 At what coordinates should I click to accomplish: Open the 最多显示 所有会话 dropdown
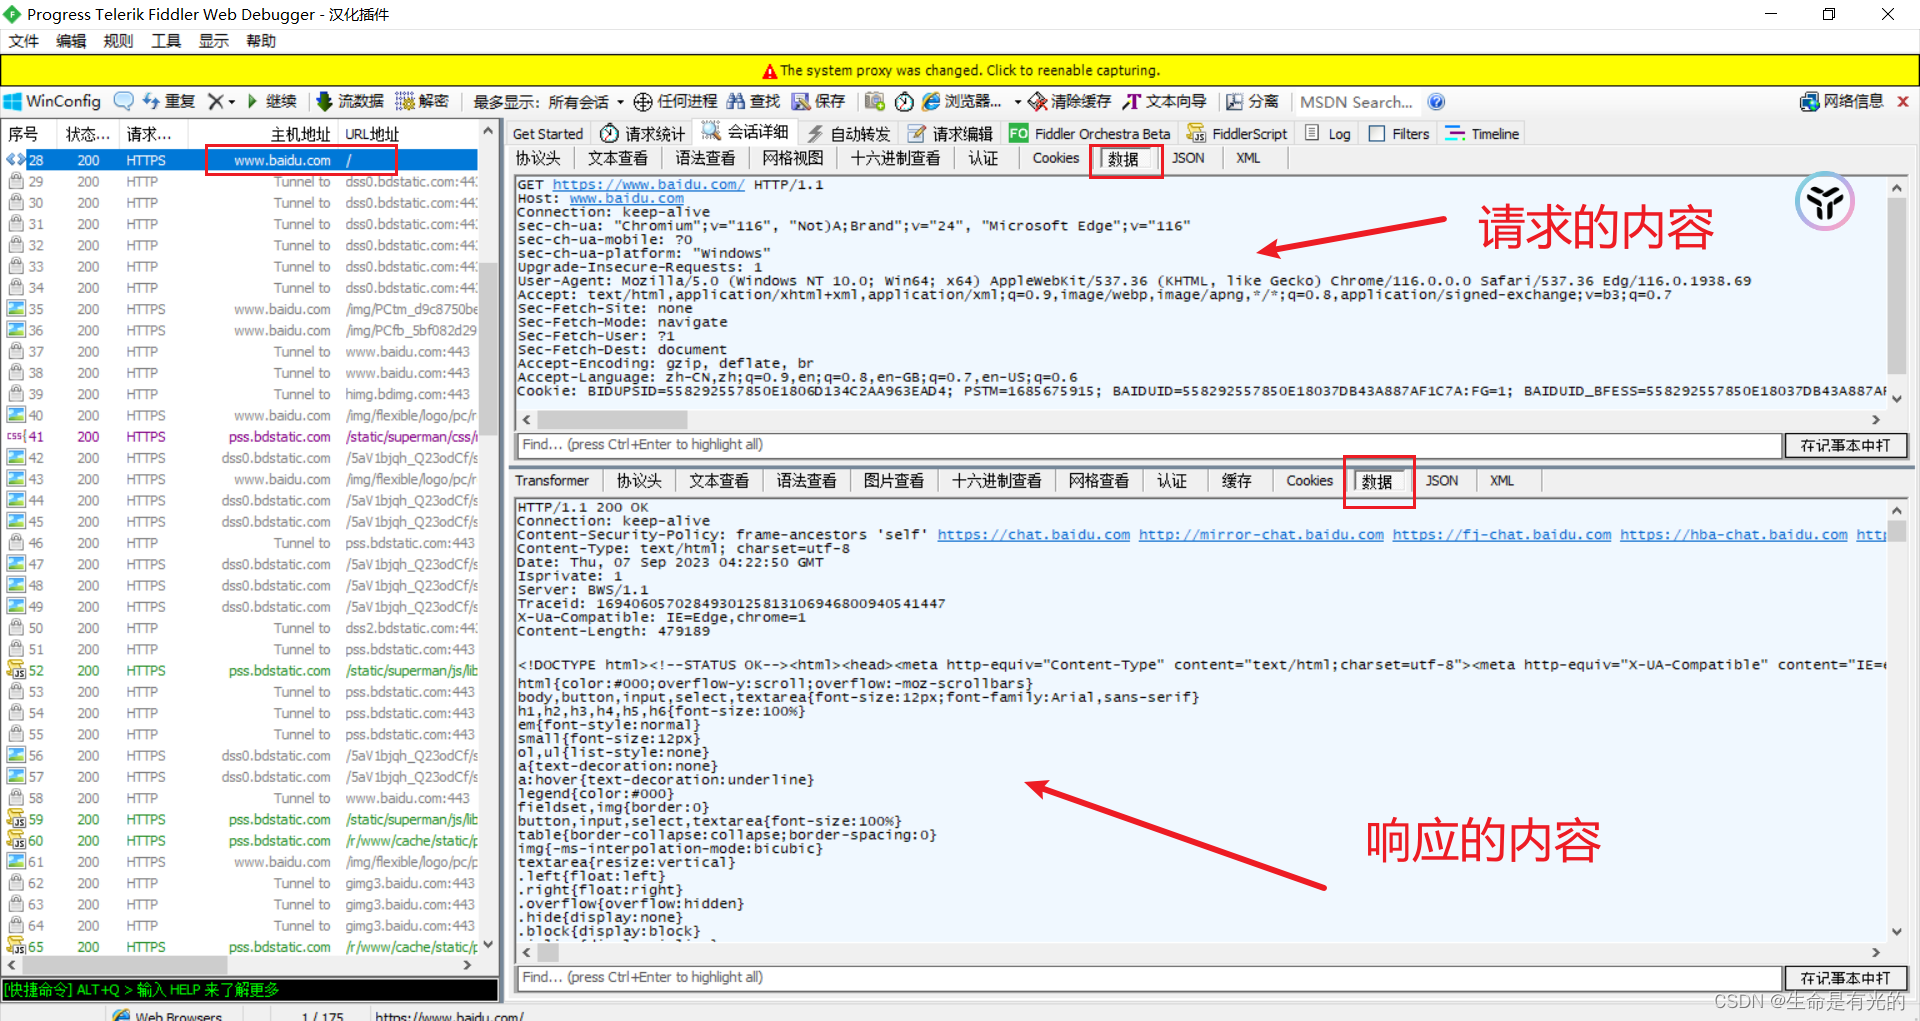[x=548, y=102]
